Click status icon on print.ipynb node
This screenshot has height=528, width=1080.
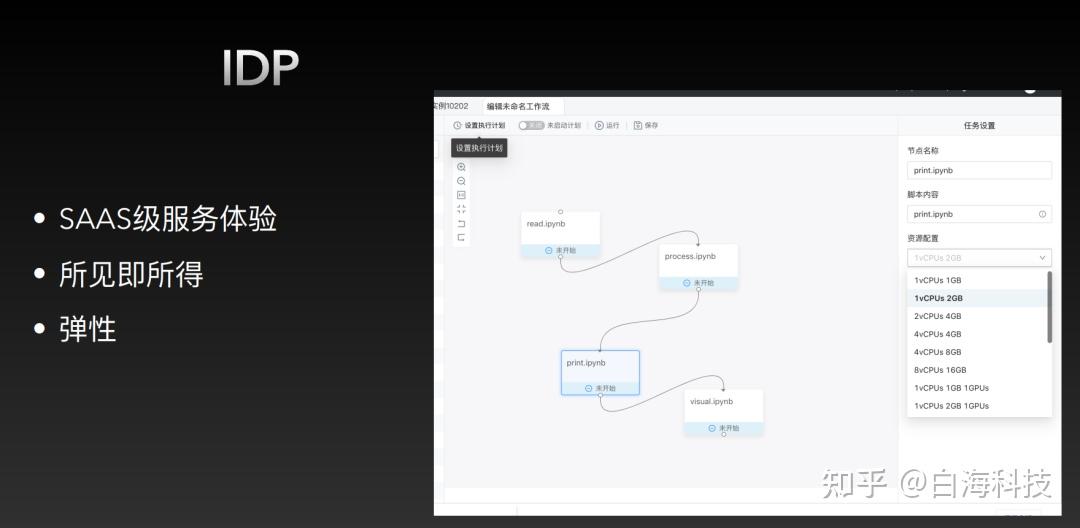point(588,388)
